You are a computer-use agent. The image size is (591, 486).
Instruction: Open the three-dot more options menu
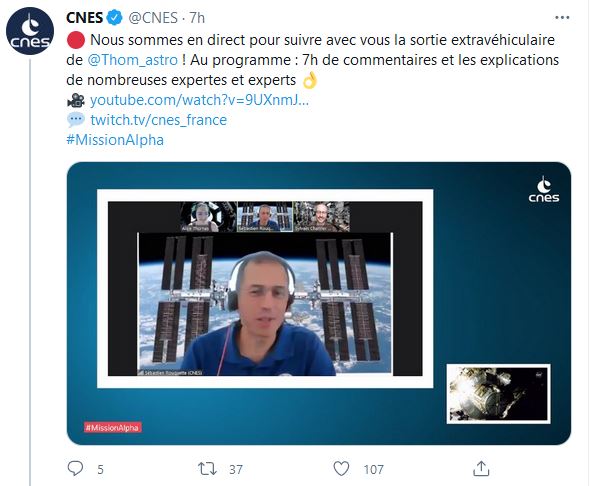pos(562,17)
